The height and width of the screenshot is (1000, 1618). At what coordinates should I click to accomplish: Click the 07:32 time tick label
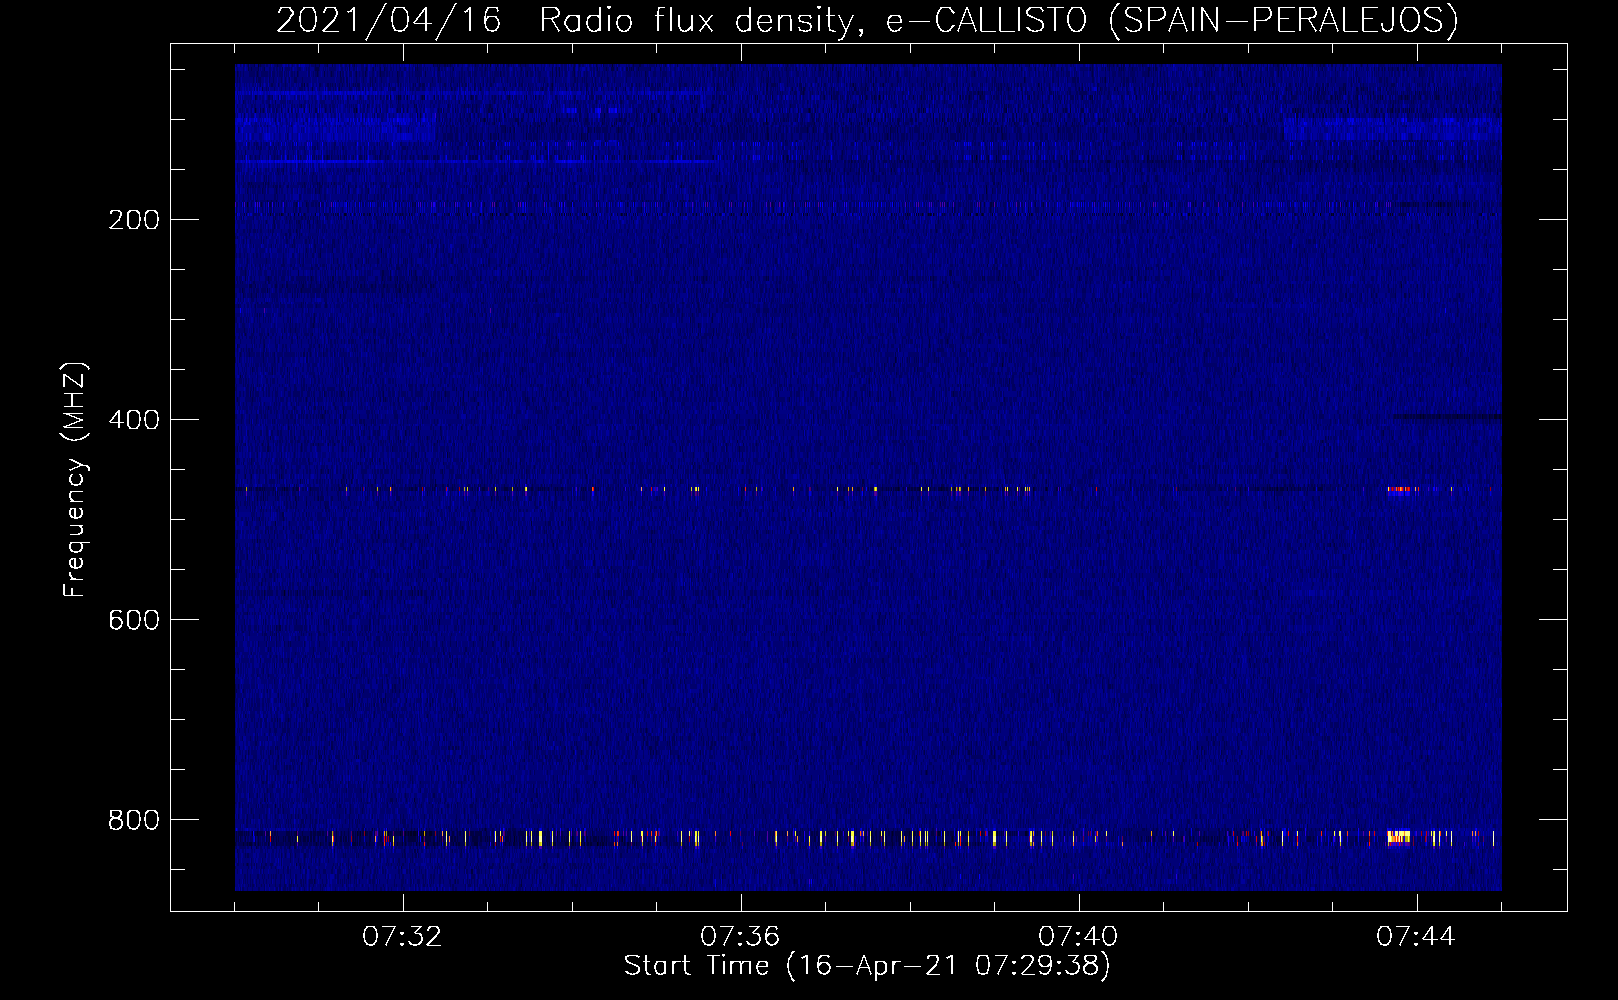402,937
